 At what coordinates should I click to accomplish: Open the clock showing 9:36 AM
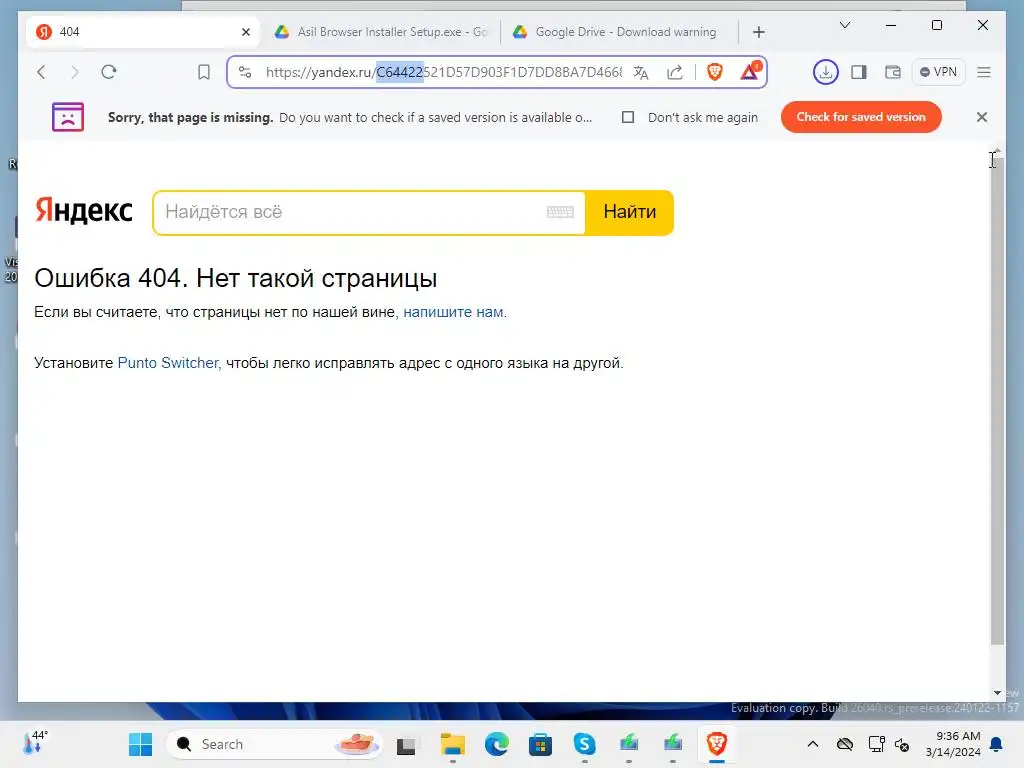point(953,744)
